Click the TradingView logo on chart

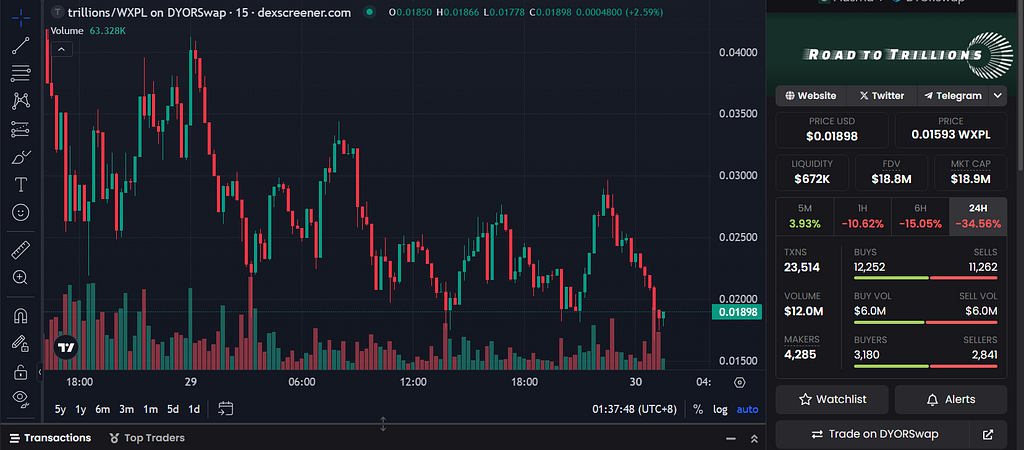tap(66, 347)
